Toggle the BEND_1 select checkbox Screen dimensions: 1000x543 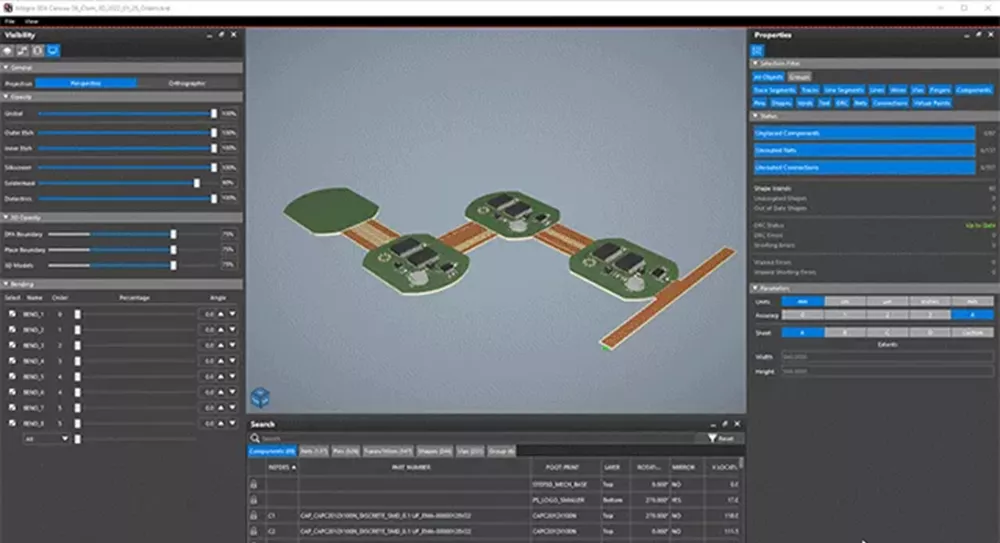(11, 313)
